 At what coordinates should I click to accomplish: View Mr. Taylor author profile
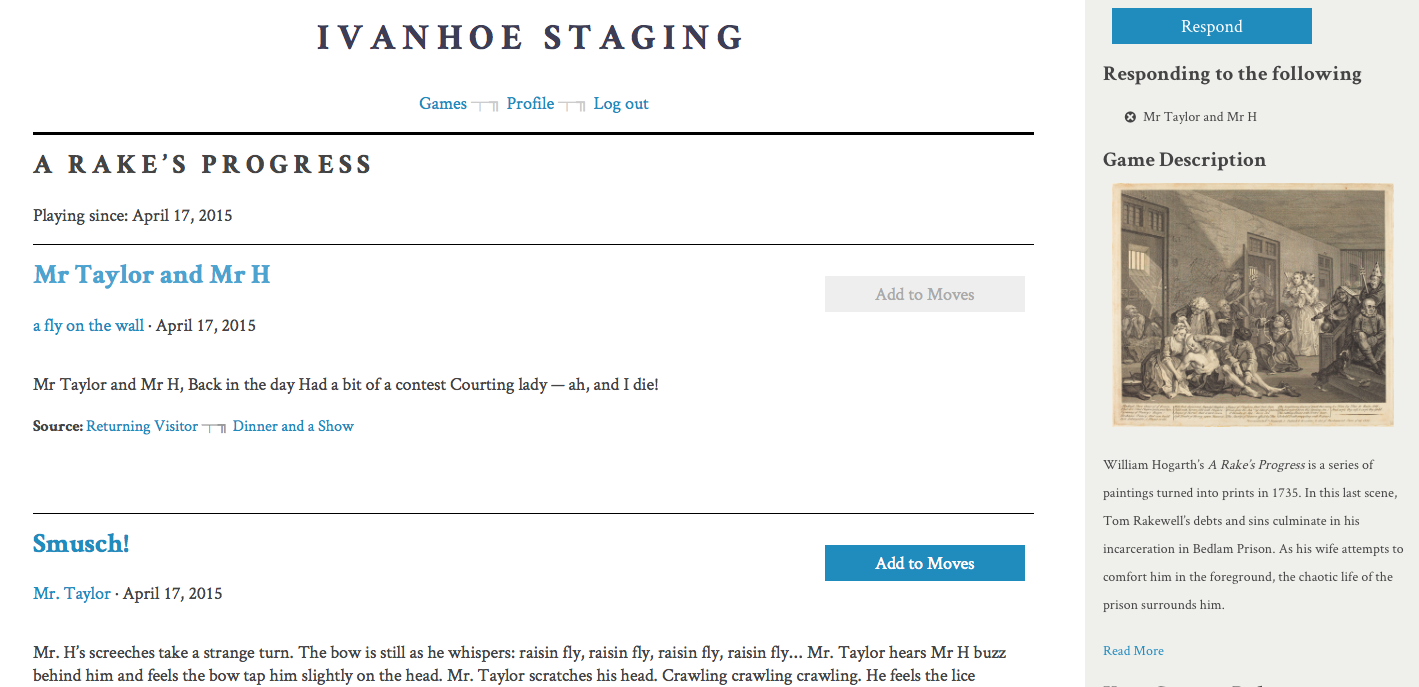[72, 594]
